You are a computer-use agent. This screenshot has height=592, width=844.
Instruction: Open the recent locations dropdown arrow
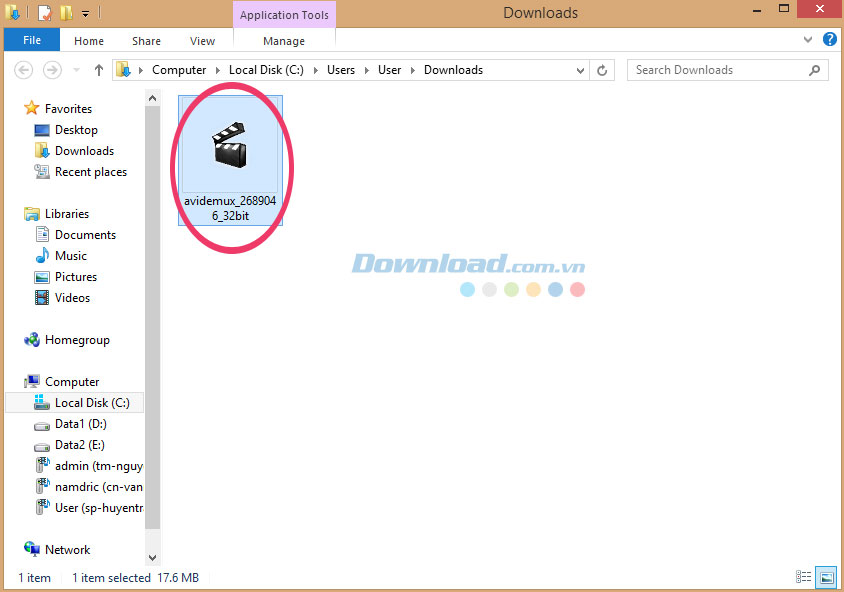click(76, 70)
